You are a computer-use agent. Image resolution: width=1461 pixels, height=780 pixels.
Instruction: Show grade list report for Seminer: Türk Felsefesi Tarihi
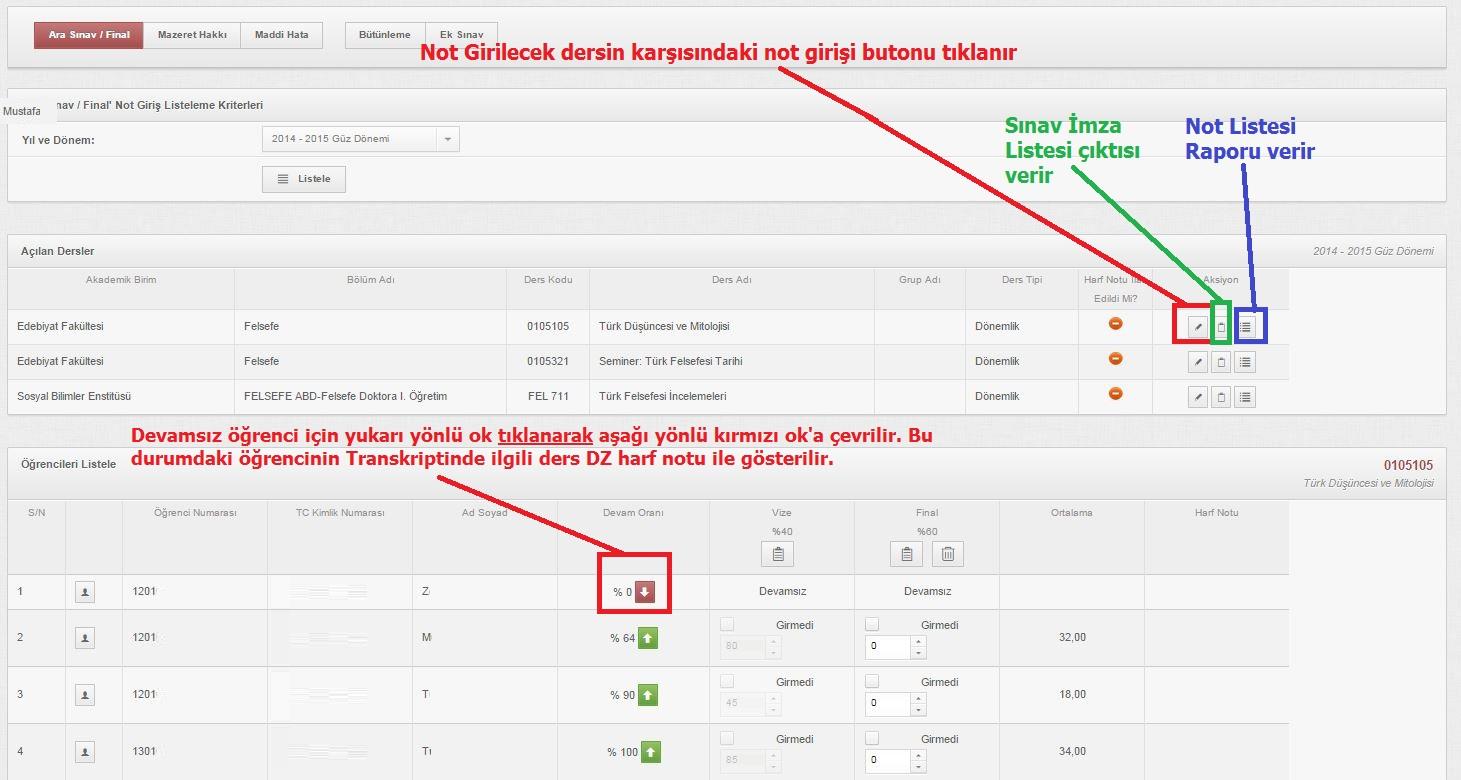(x=1245, y=362)
